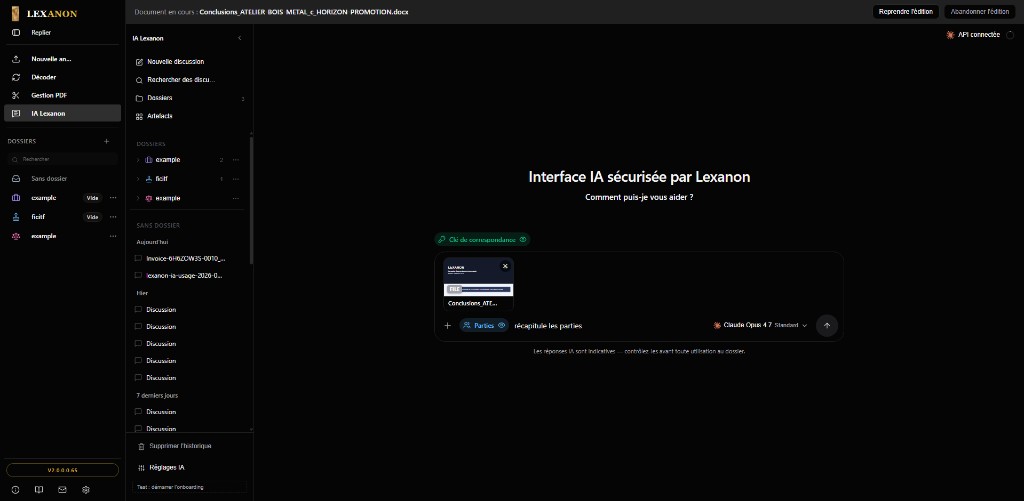Viewport: 1024px width, 501px height.
Task: Send the message with arrow button
Action: click(x=827, y=325)
